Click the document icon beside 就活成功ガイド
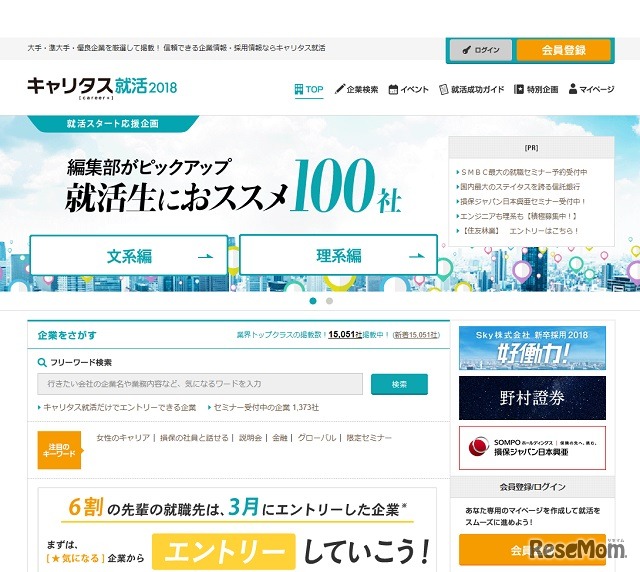 (443, 89)
